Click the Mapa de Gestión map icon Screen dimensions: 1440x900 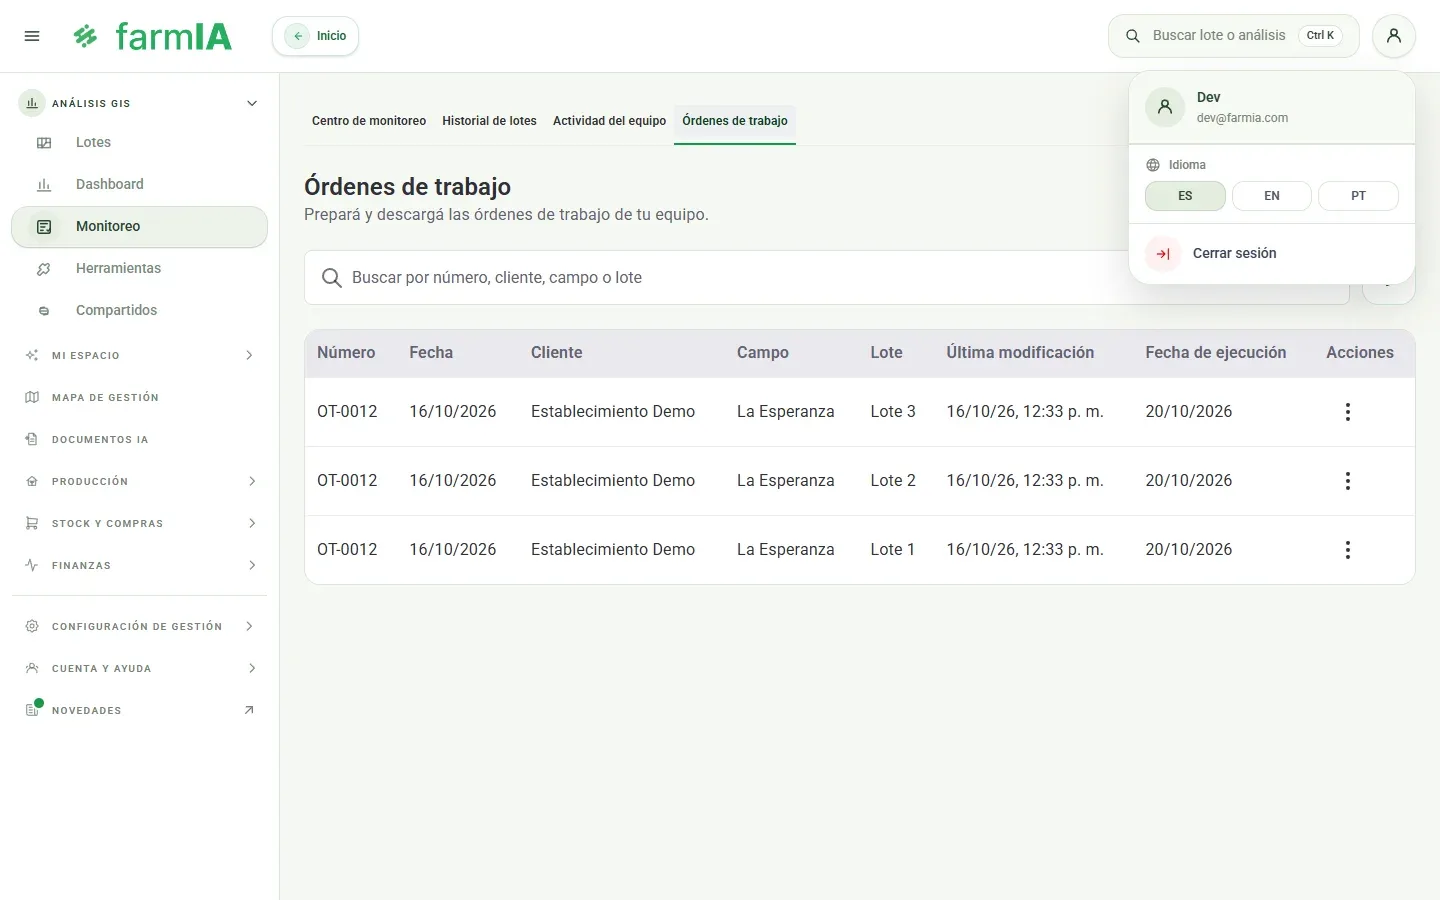point(32,397)
